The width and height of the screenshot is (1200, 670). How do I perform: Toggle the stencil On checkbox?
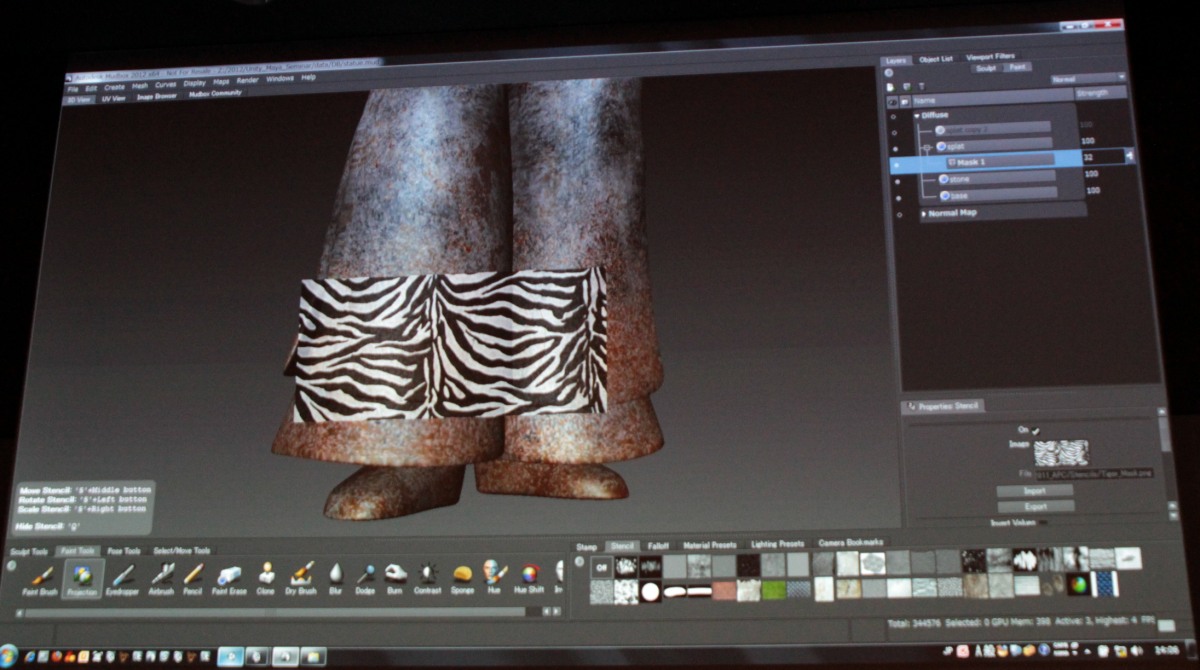[1036, 430]
